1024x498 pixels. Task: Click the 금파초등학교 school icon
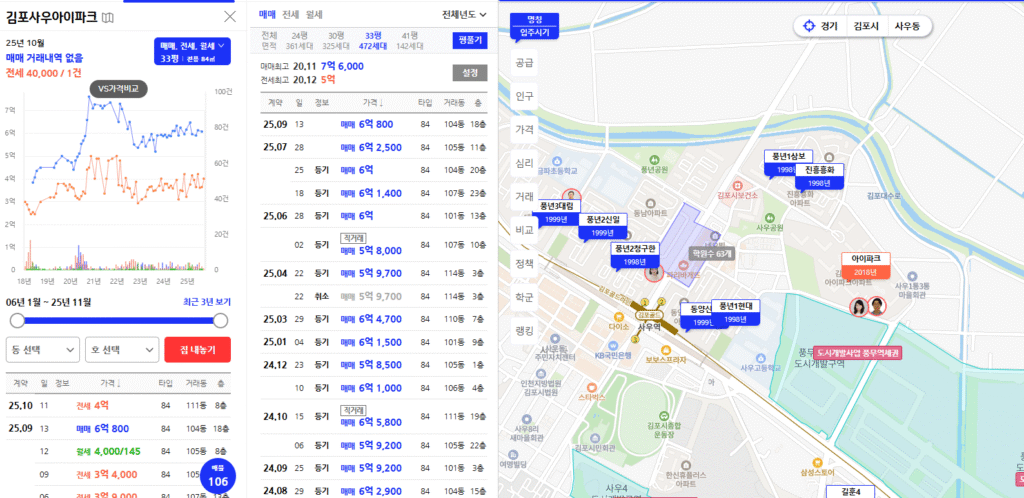555,161
